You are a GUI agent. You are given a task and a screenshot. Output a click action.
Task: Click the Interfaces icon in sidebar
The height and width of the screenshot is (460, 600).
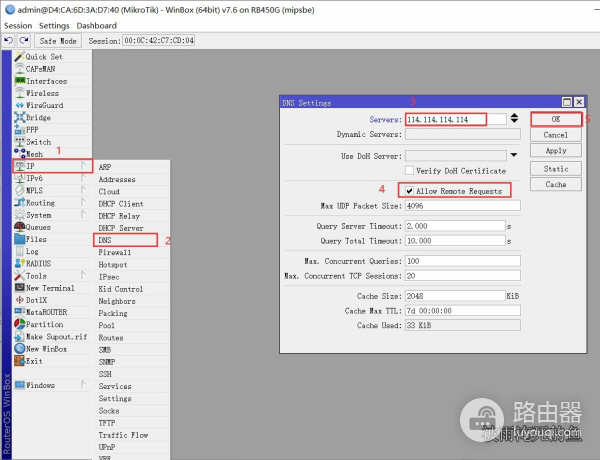pos(20,81)
